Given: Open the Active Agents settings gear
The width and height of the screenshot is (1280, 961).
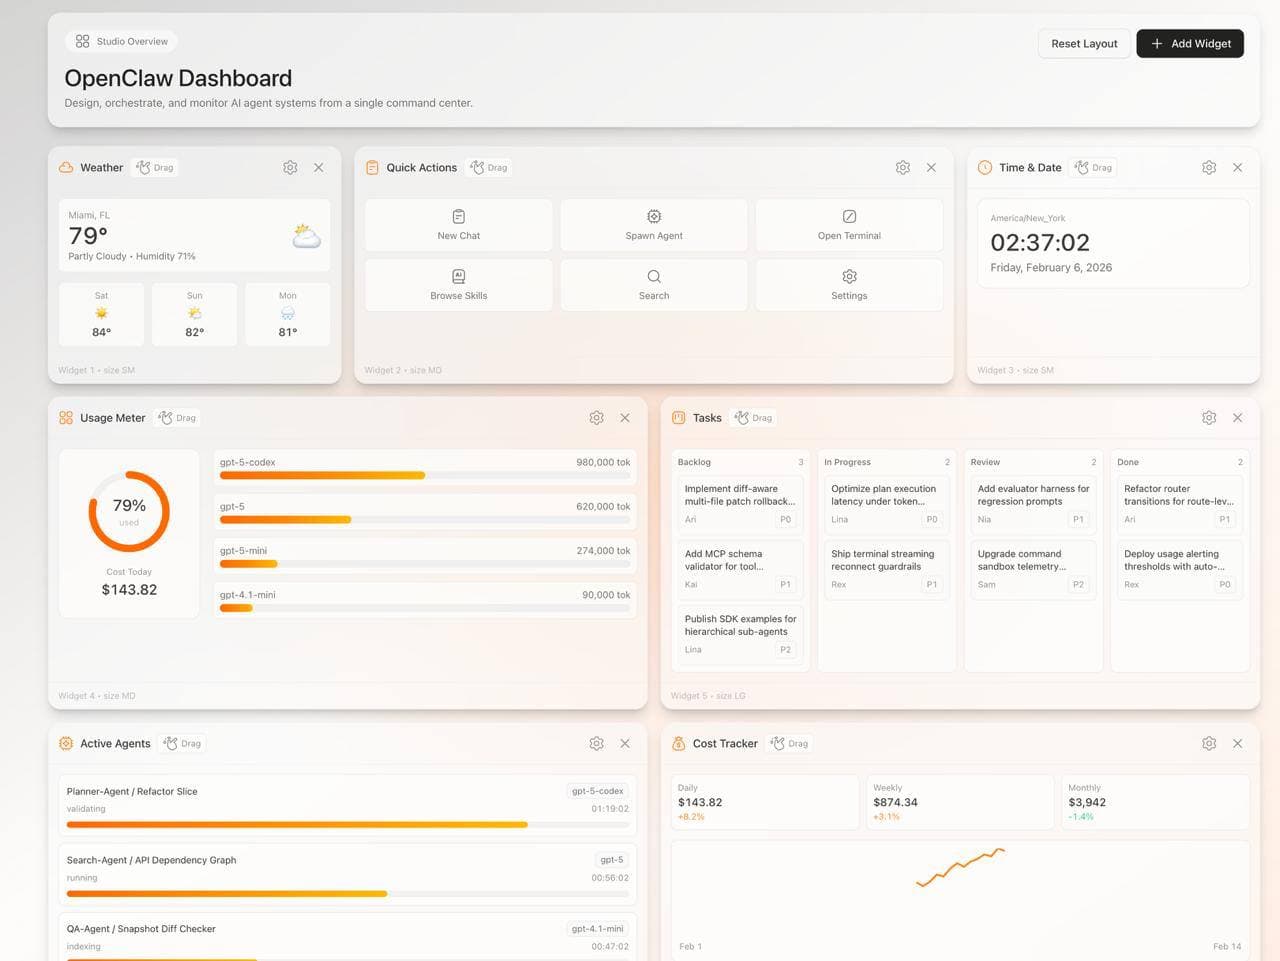Looking at the screenshot, I should 597,743.
